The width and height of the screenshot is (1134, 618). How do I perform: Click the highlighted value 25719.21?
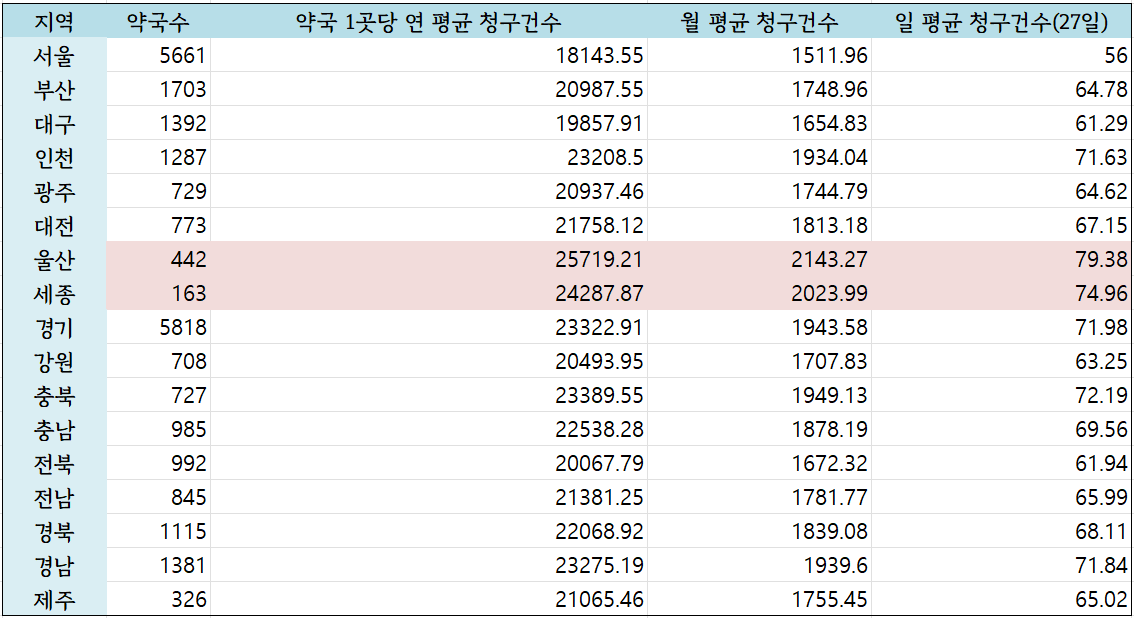599,260
